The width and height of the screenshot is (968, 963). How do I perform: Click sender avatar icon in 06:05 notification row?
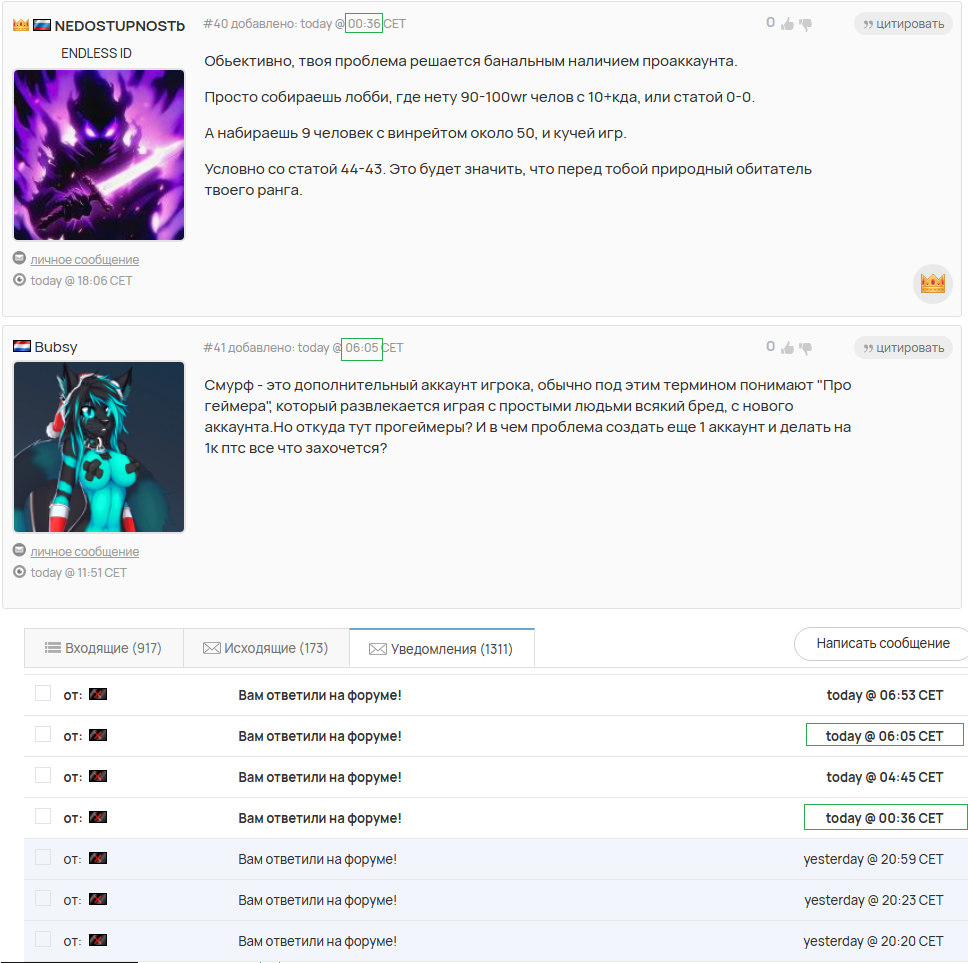coord(98,735)
